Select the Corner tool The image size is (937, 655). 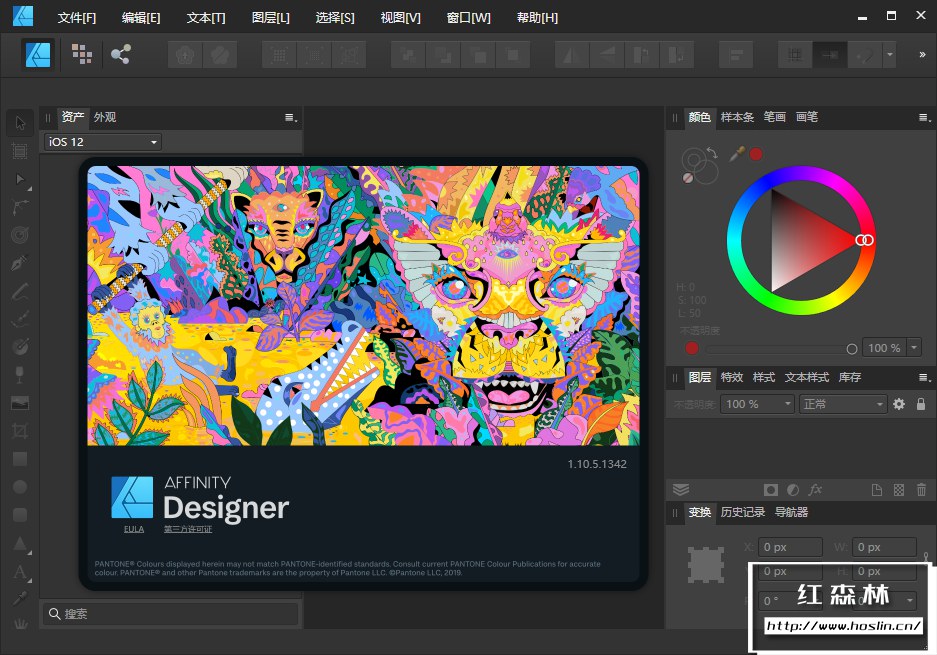(x=20, y=207)
